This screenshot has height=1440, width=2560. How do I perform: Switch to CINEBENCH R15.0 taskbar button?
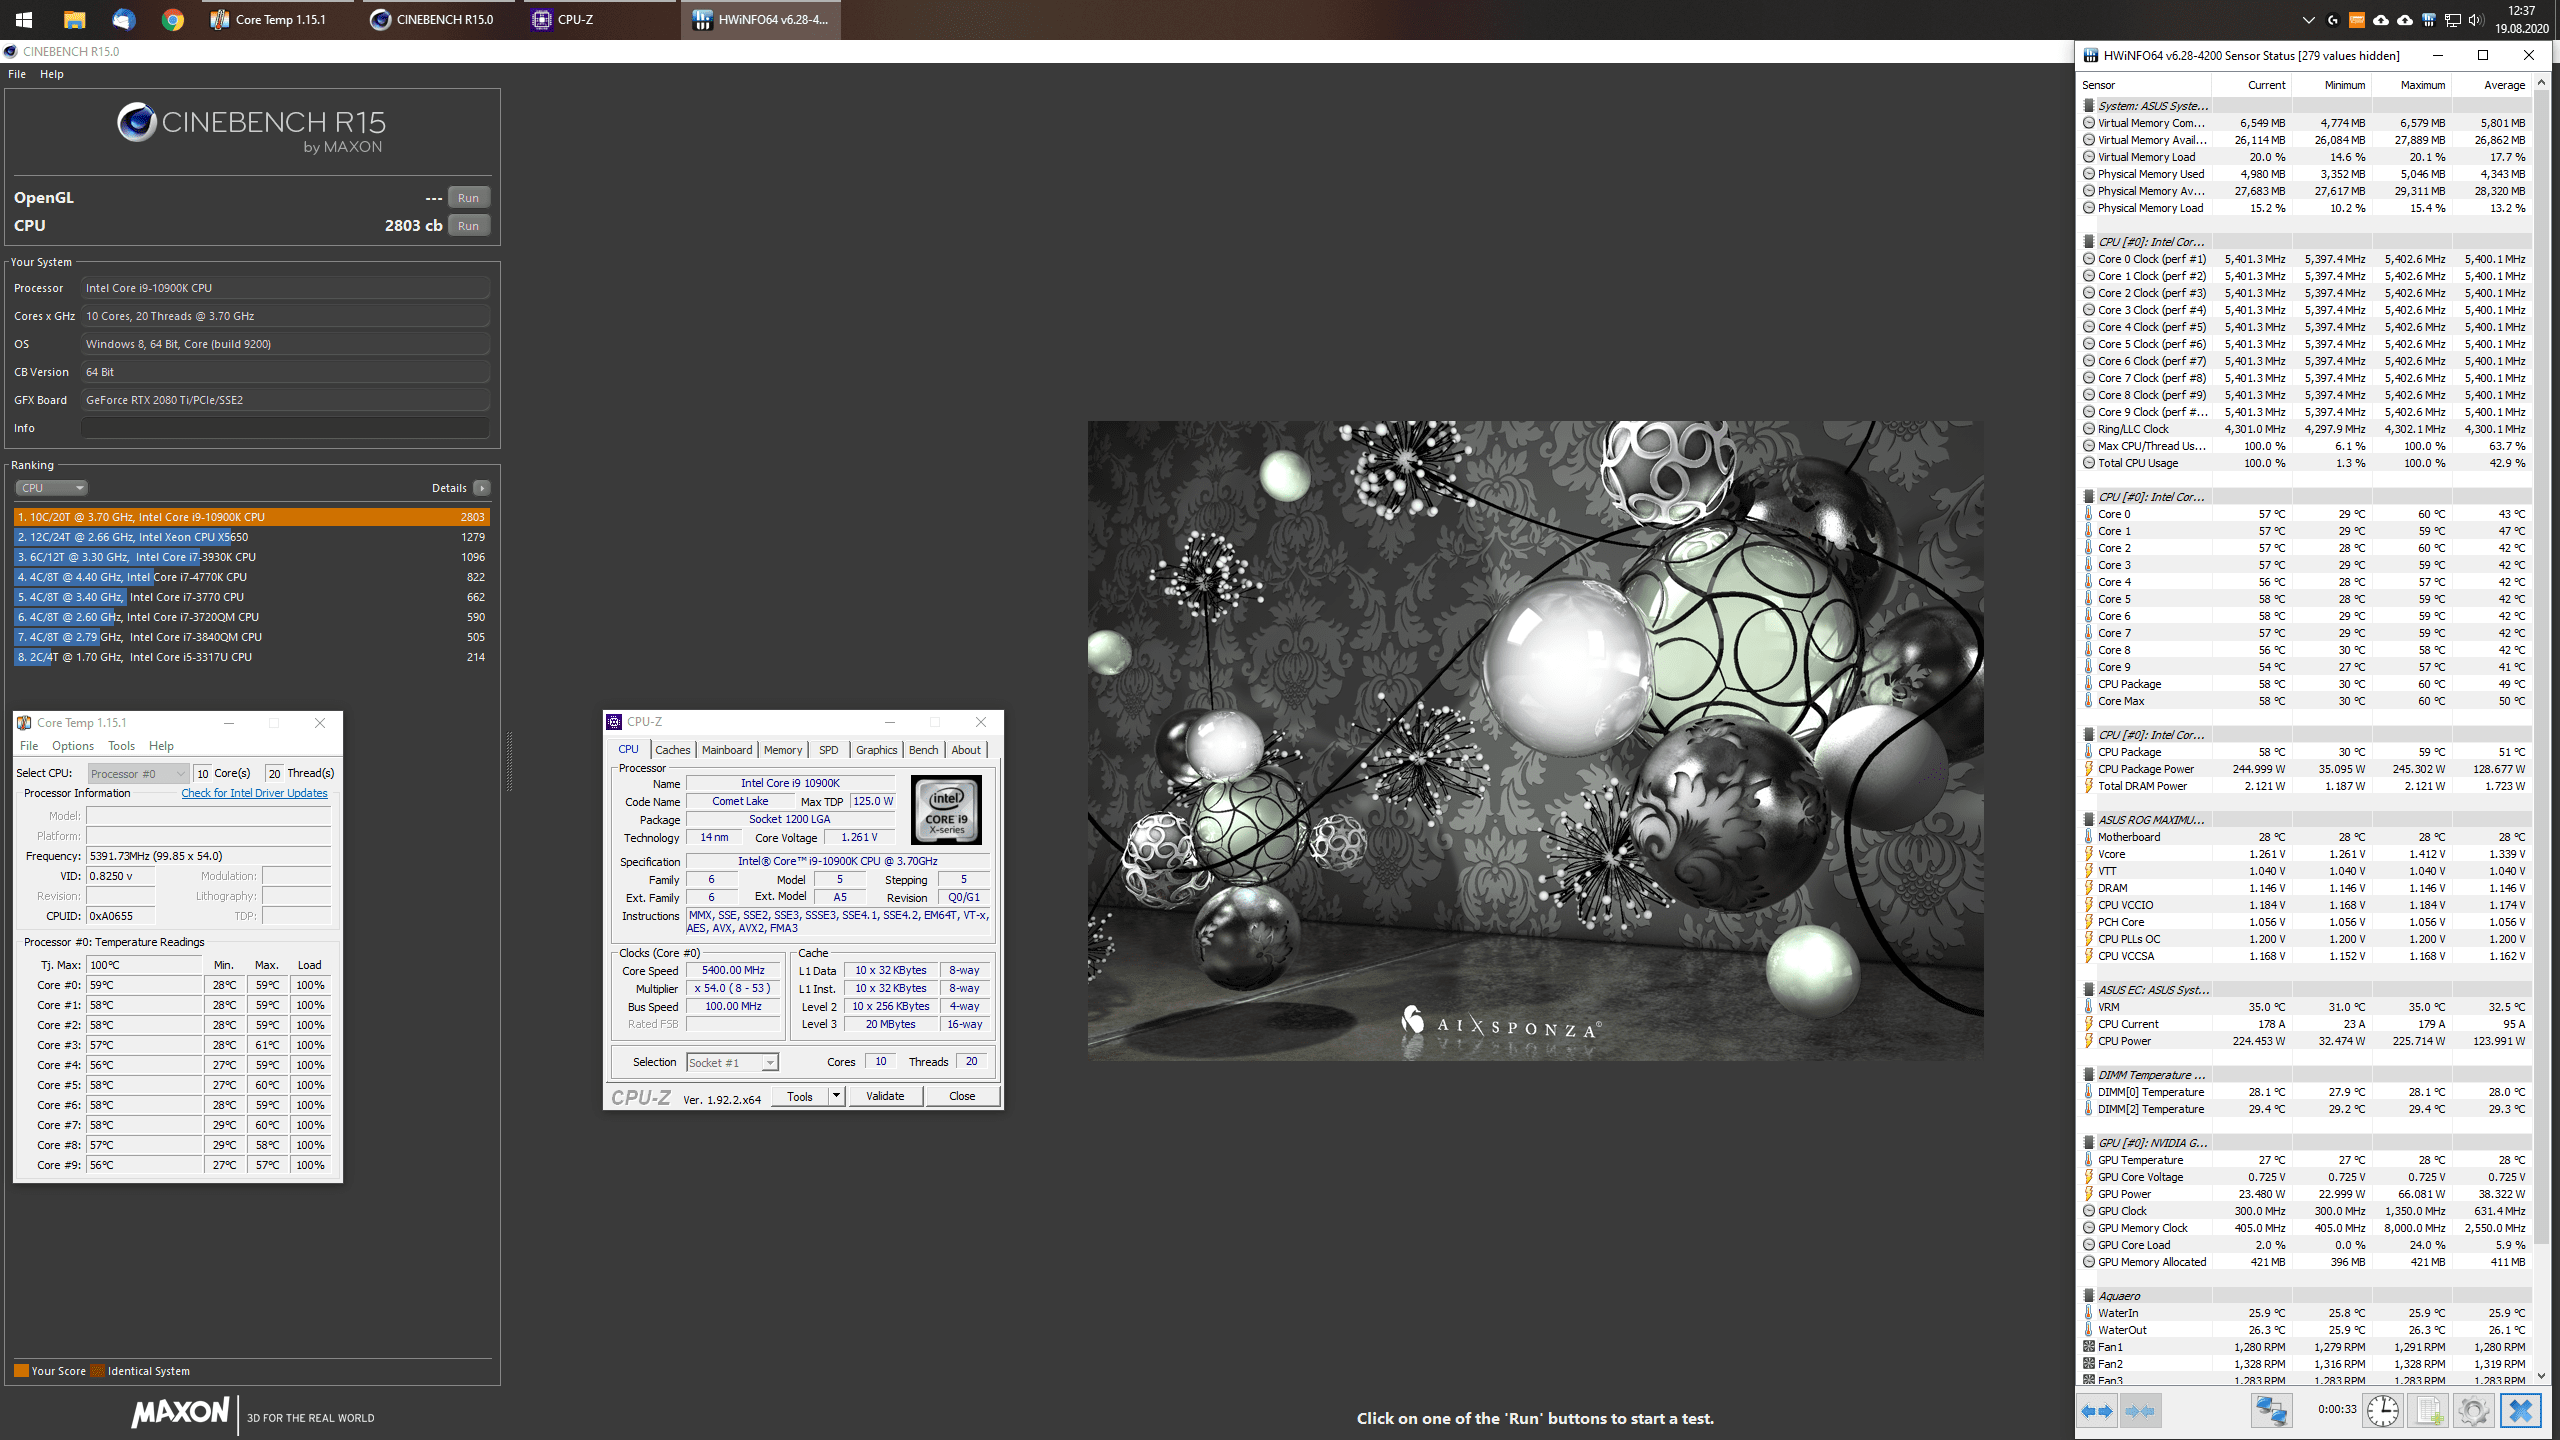[x=438, y=19]
